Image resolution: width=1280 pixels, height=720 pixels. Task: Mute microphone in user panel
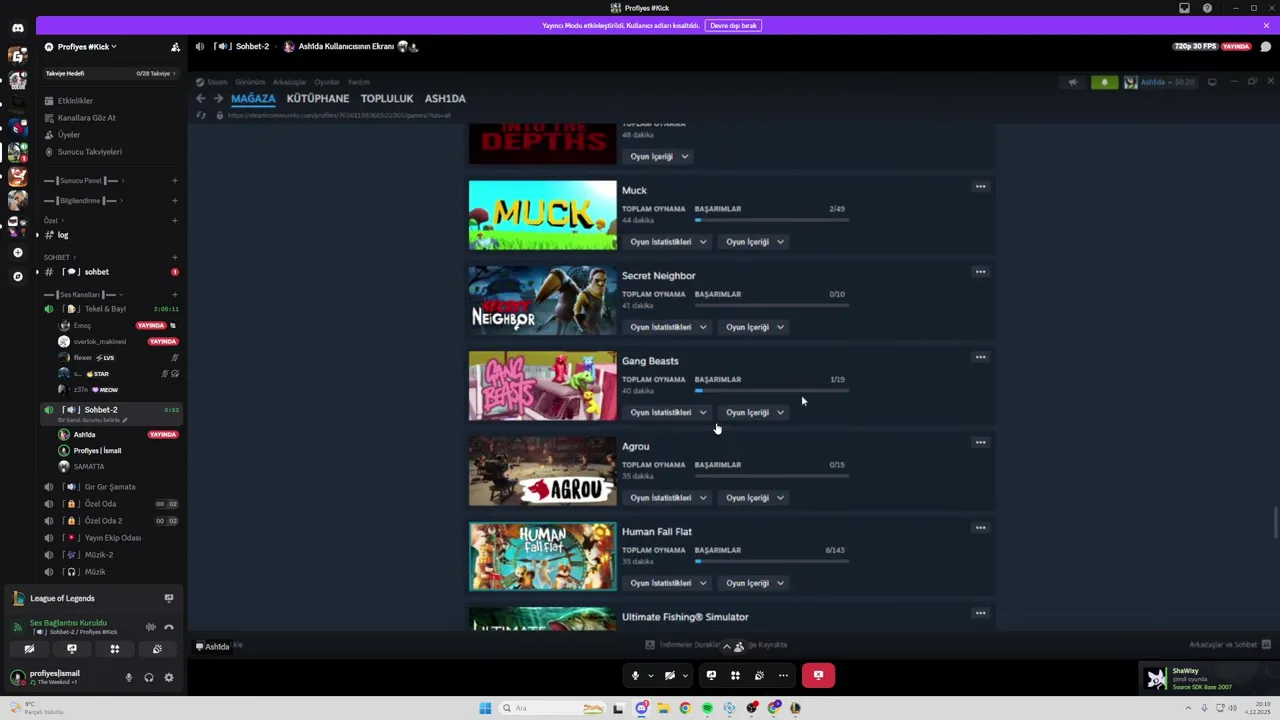(128, 678)
